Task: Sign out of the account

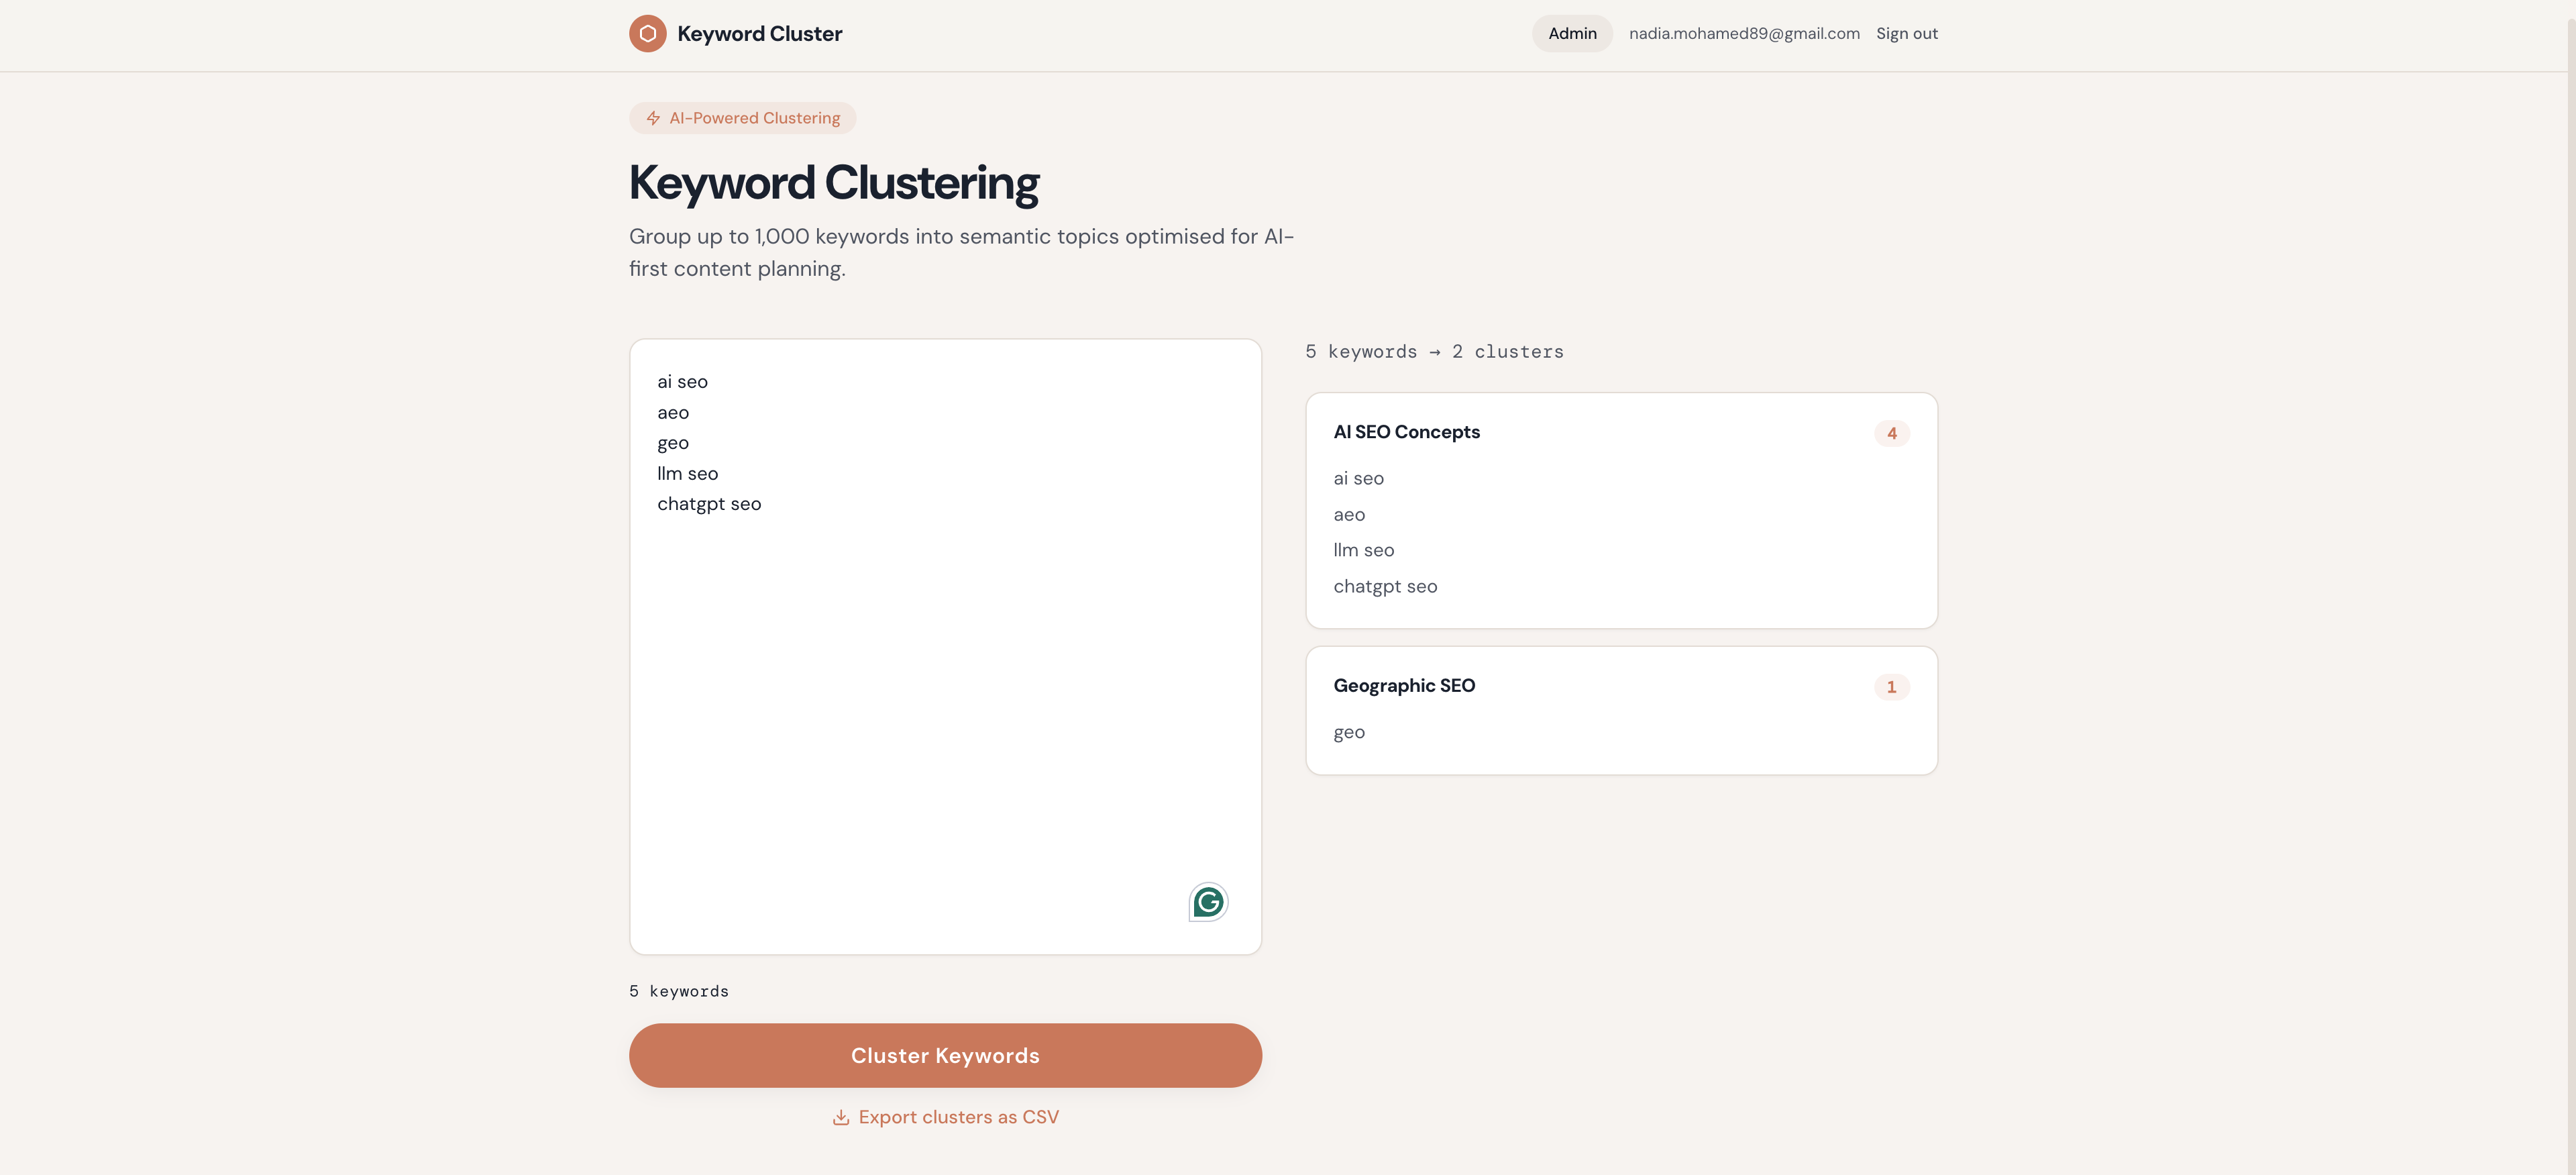Action: tap(1906, 34)
